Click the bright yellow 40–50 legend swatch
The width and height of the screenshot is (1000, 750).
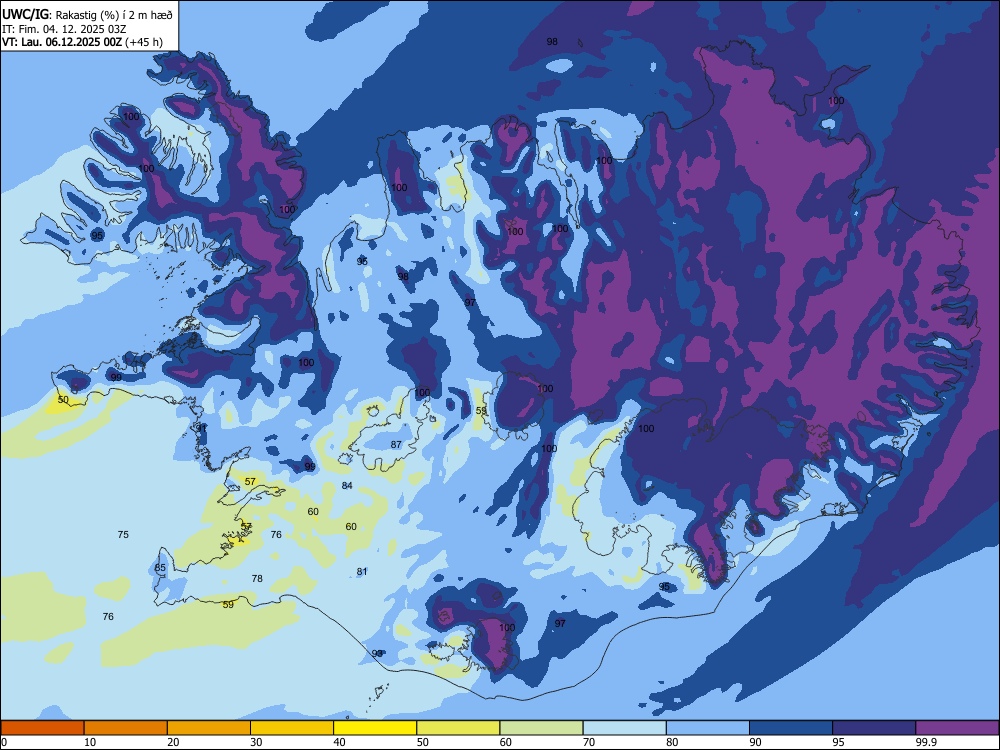[375, 728]
